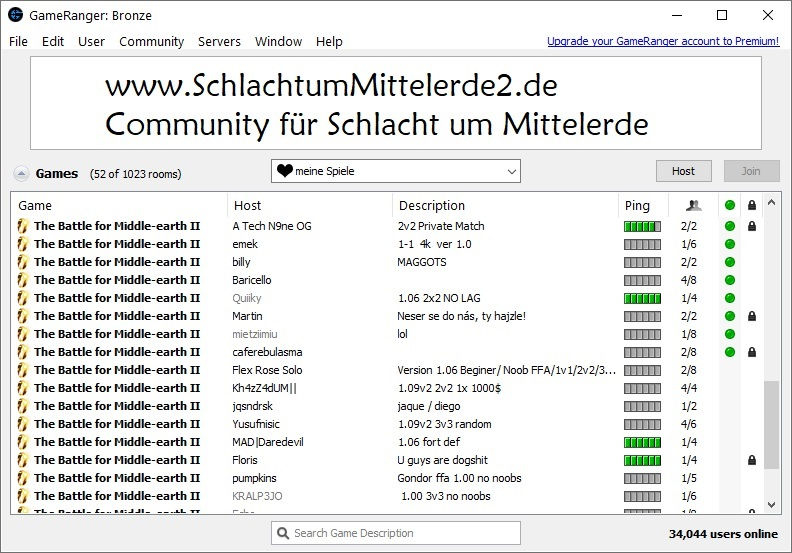
Task: Select the Kh4zZ4dUM|| host row
Action: coord(386,388)
